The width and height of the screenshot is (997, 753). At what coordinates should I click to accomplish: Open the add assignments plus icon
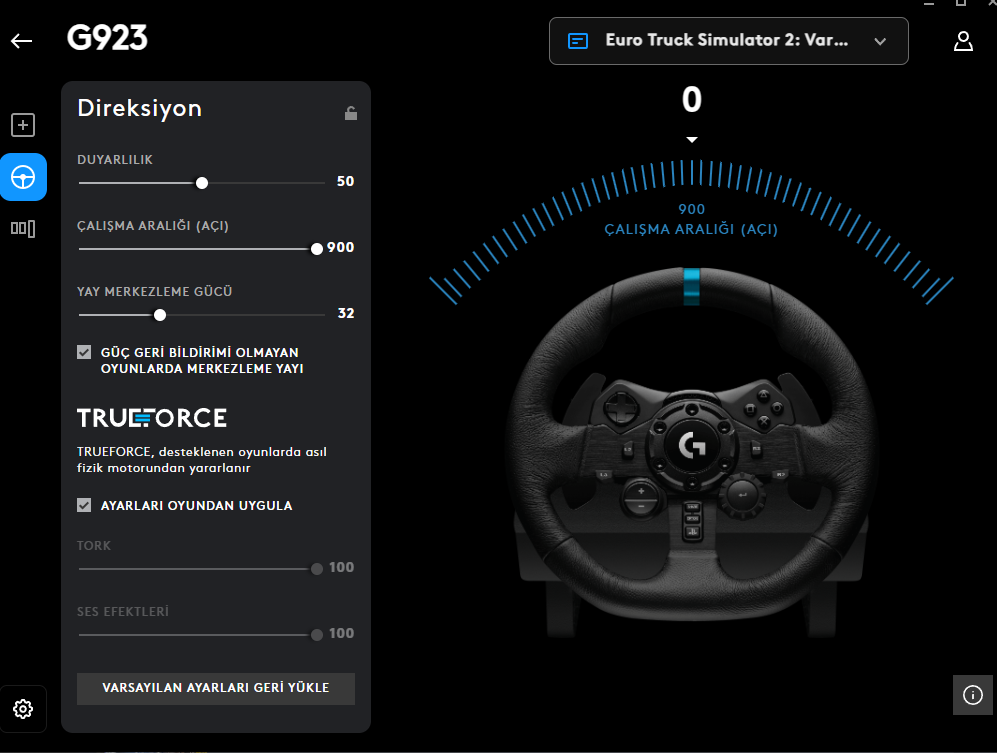[23, 125]
